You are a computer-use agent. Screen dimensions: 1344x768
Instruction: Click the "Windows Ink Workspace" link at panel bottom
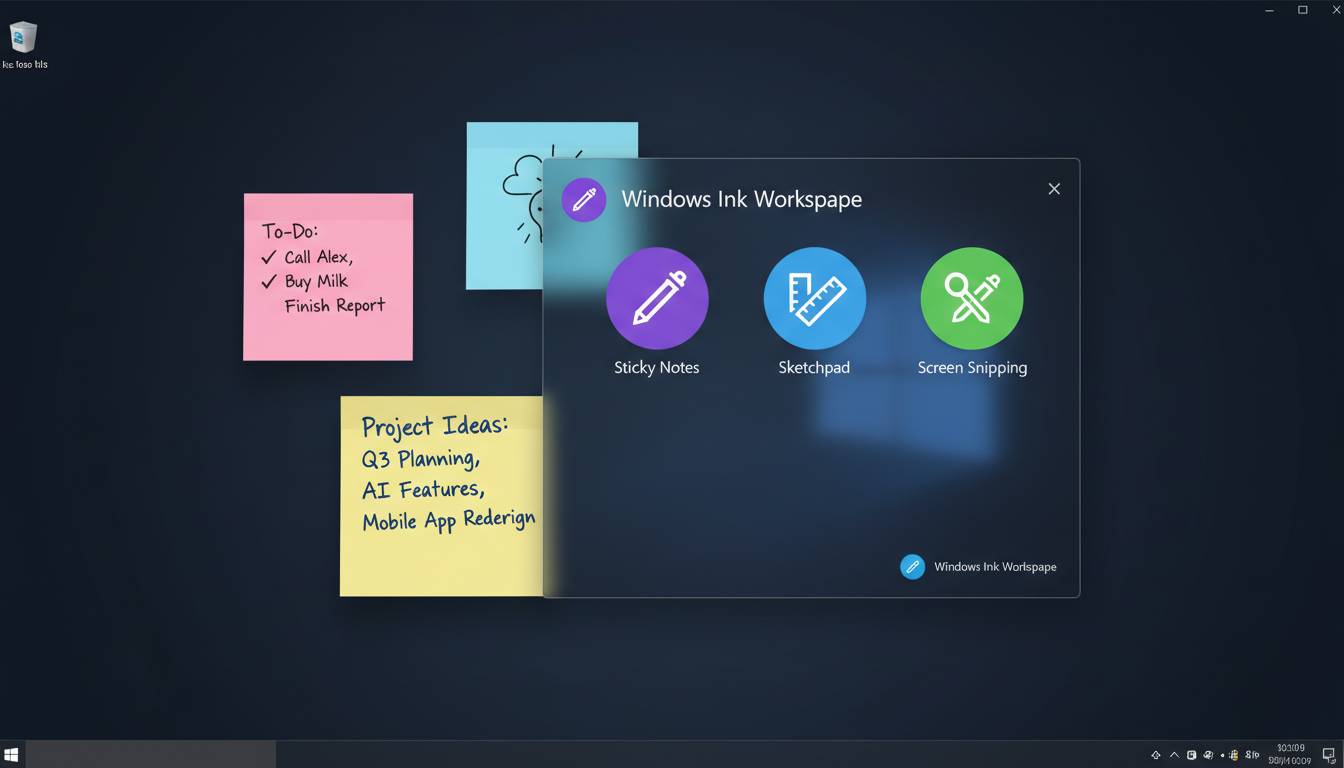995,567
